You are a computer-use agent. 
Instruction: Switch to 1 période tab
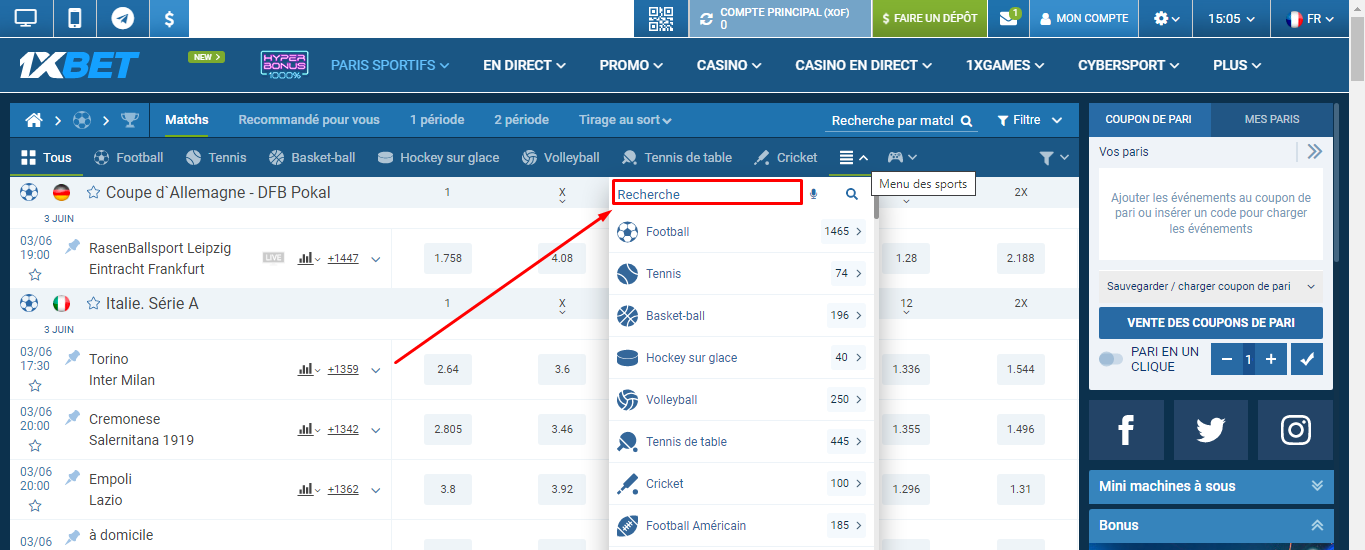coord(437,120)
